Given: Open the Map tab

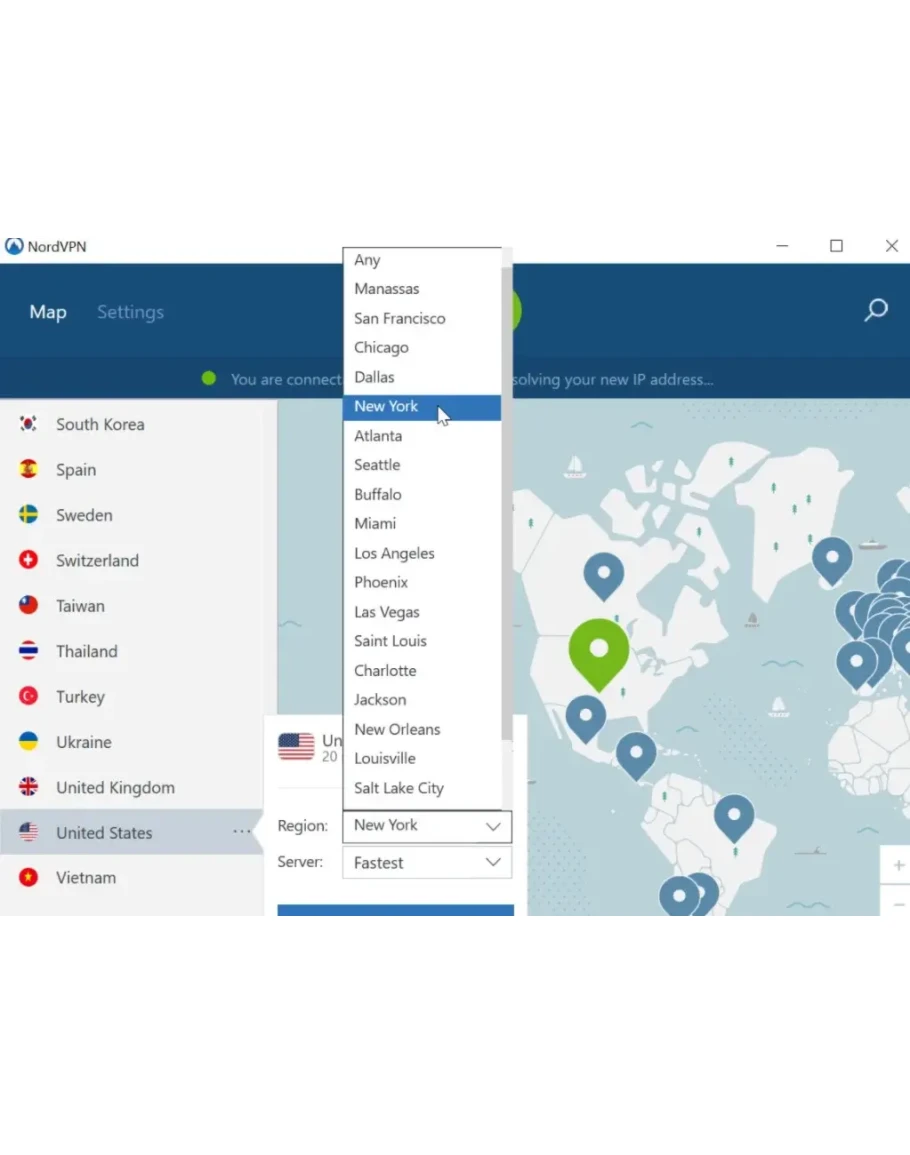Looking at the screenshot, I should point(48,312).
